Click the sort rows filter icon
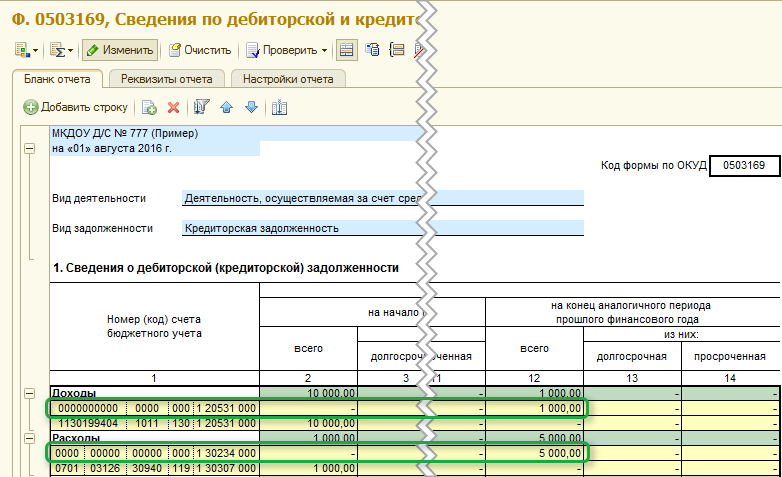782x477 pixels. 201,107
